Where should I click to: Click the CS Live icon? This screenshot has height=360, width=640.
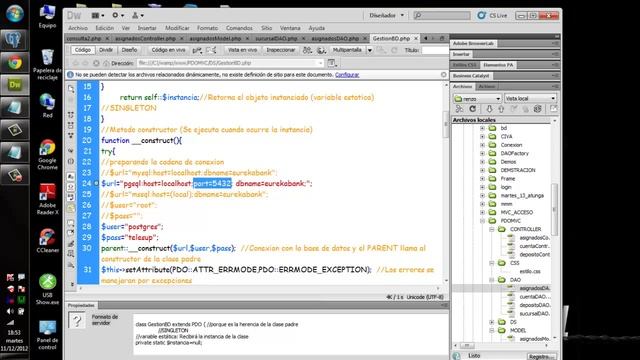(481, 16)
